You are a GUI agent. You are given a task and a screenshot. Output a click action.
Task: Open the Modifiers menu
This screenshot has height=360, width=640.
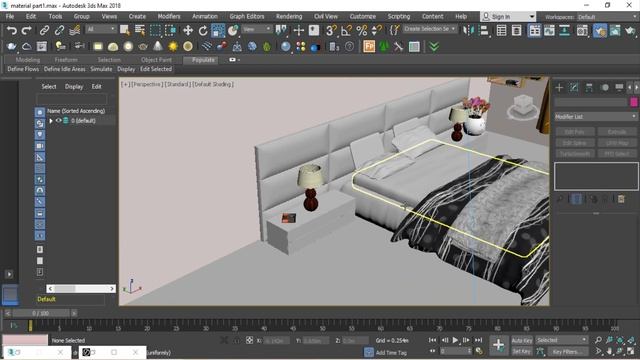(169, 16)
